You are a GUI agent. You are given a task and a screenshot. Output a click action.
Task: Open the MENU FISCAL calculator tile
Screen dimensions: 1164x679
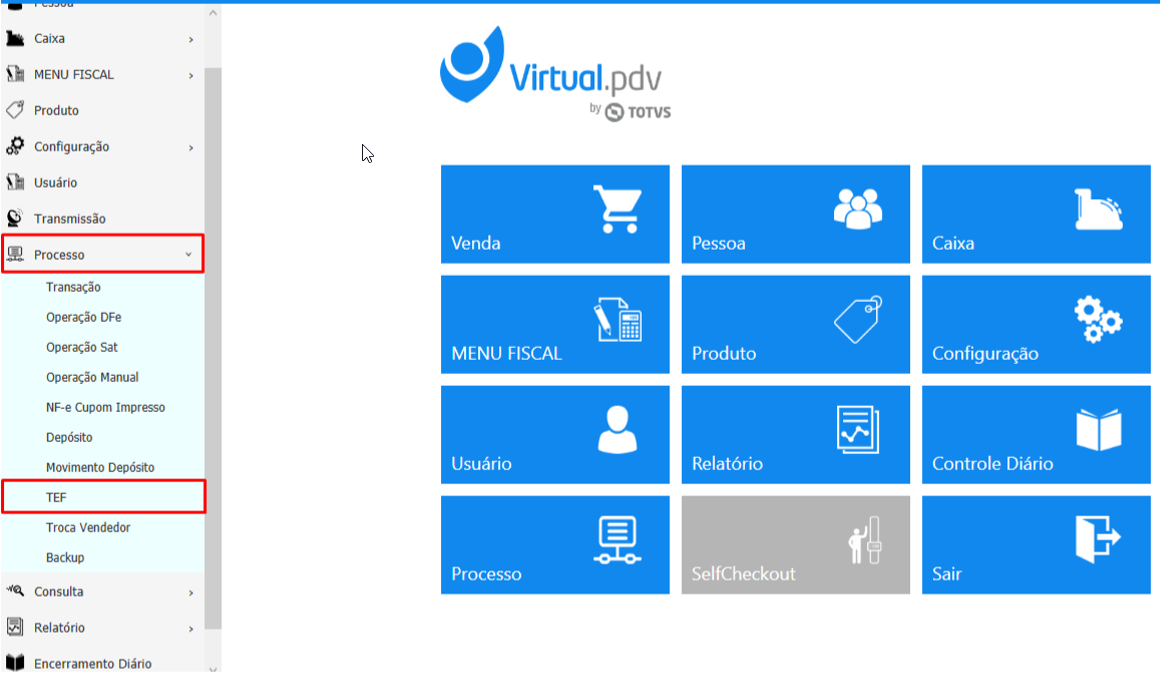(555, 324)
